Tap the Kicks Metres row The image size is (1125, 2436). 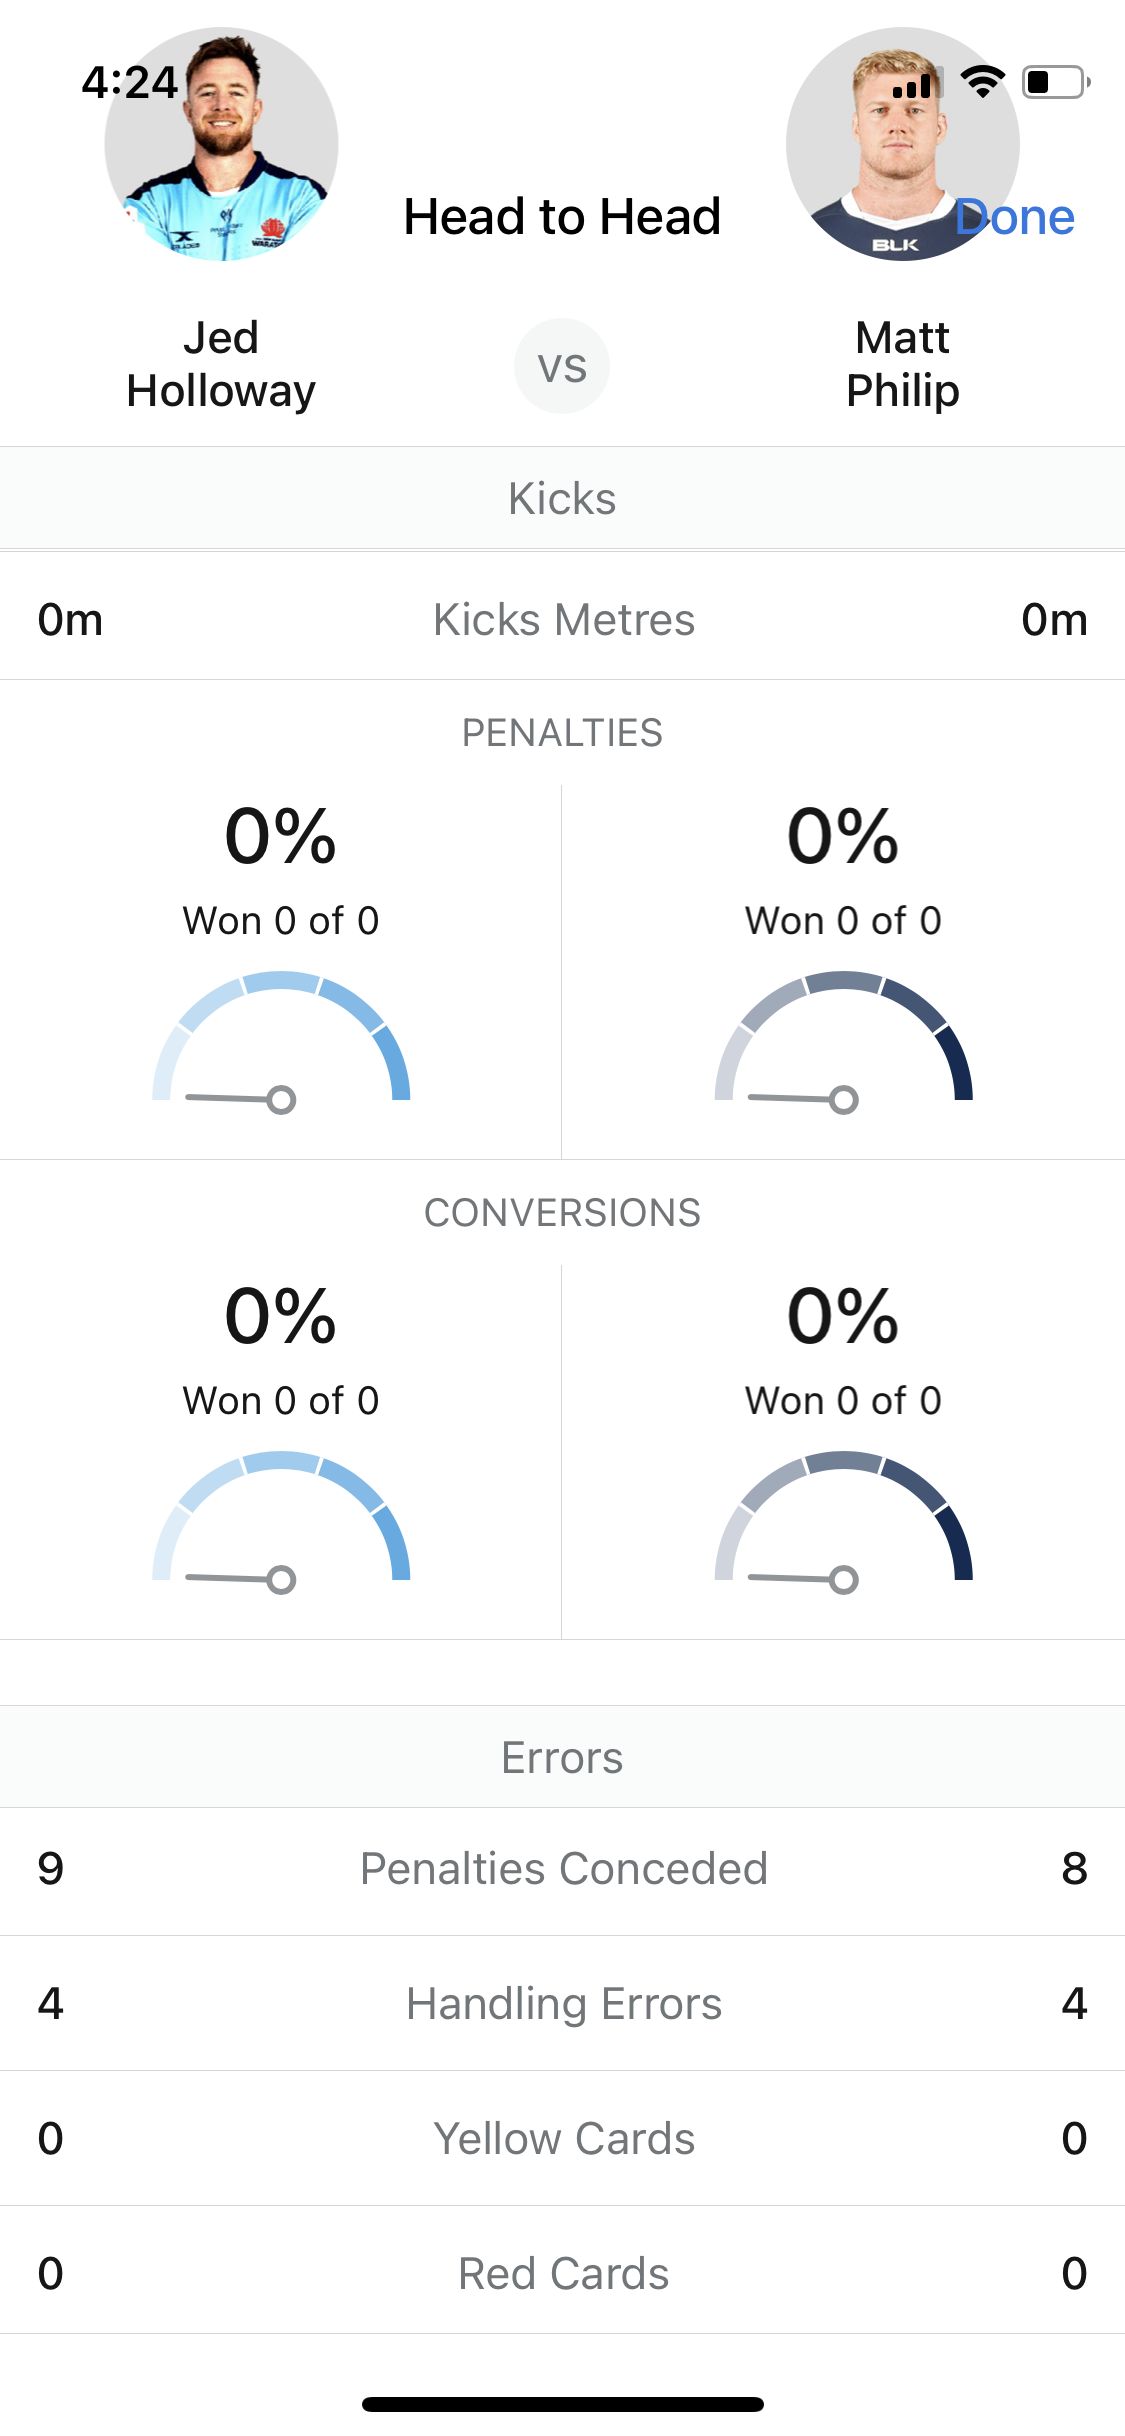(562, 619)
